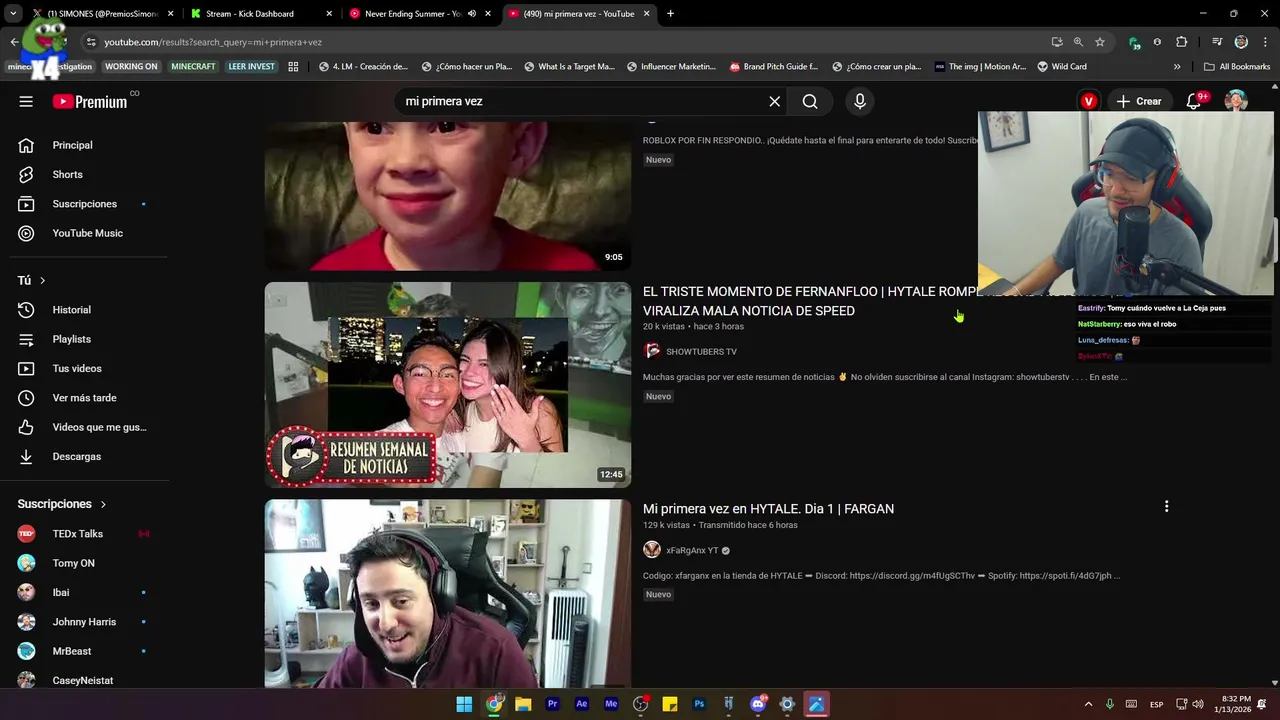Open the browser extensions puzzle icon
The height and width of the screenshot is (720, 1280).
click(x=1182, y=42)
